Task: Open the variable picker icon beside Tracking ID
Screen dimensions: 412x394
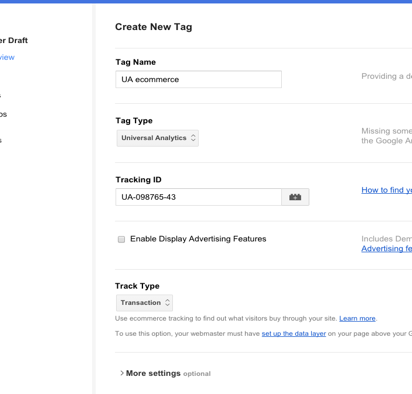Action: click(295, 197)
